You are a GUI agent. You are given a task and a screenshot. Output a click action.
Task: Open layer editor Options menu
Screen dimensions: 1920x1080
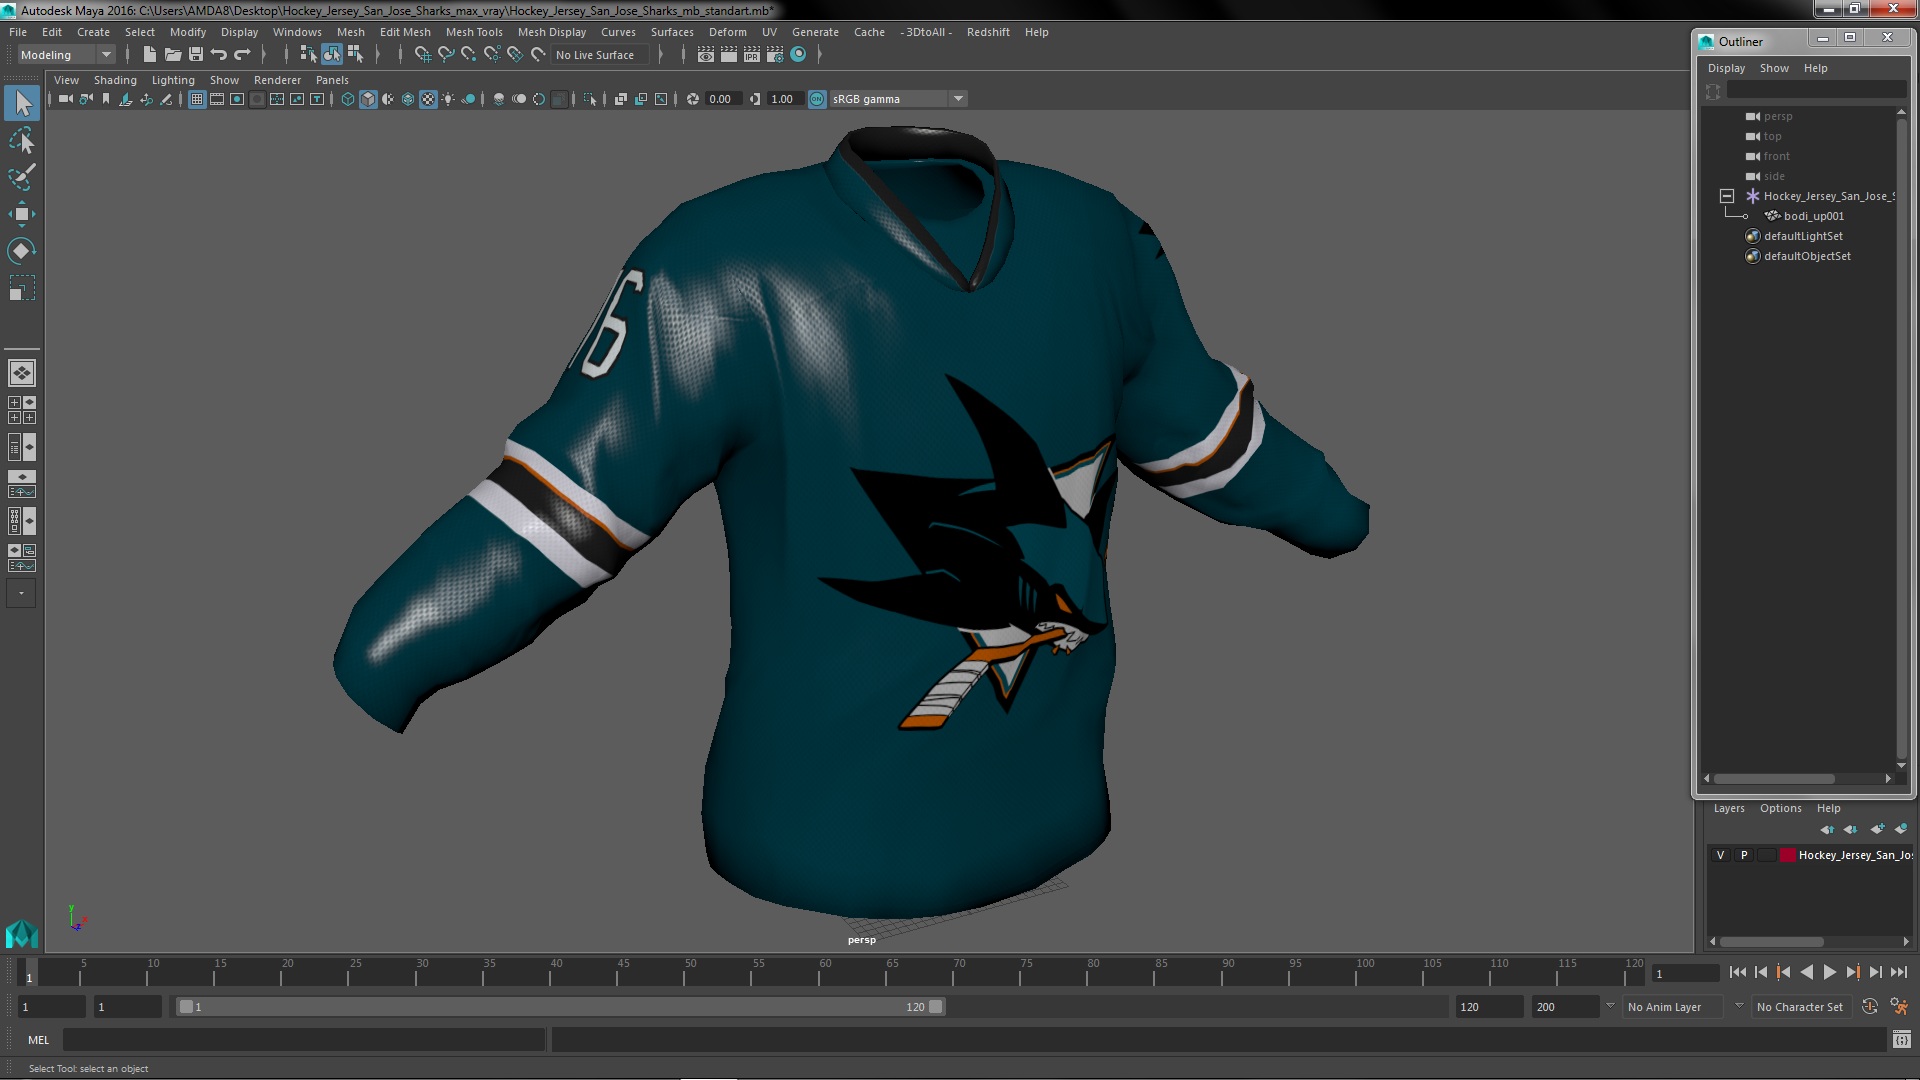point(1780,808)
